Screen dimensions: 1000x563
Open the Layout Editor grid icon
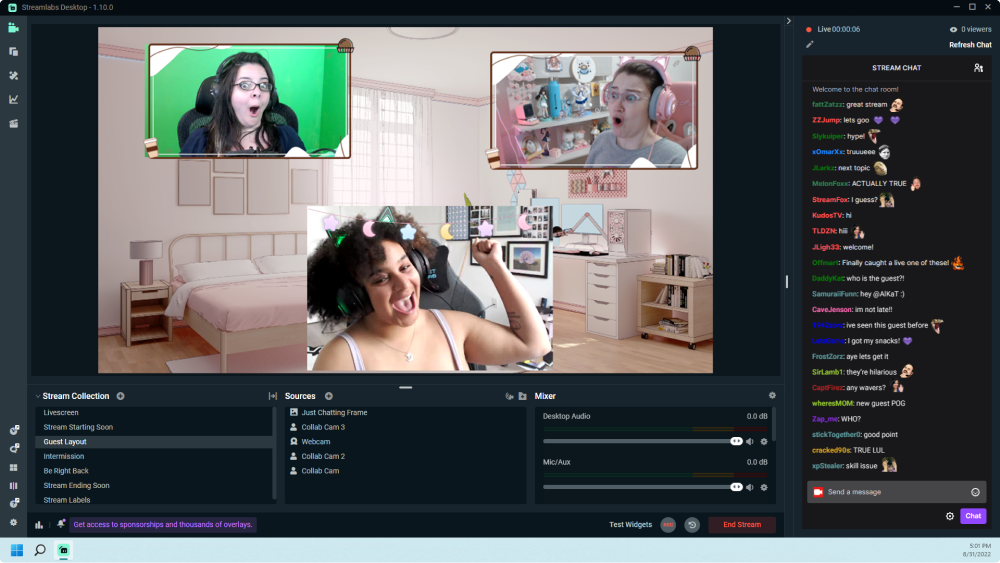(x=13, y=467)
